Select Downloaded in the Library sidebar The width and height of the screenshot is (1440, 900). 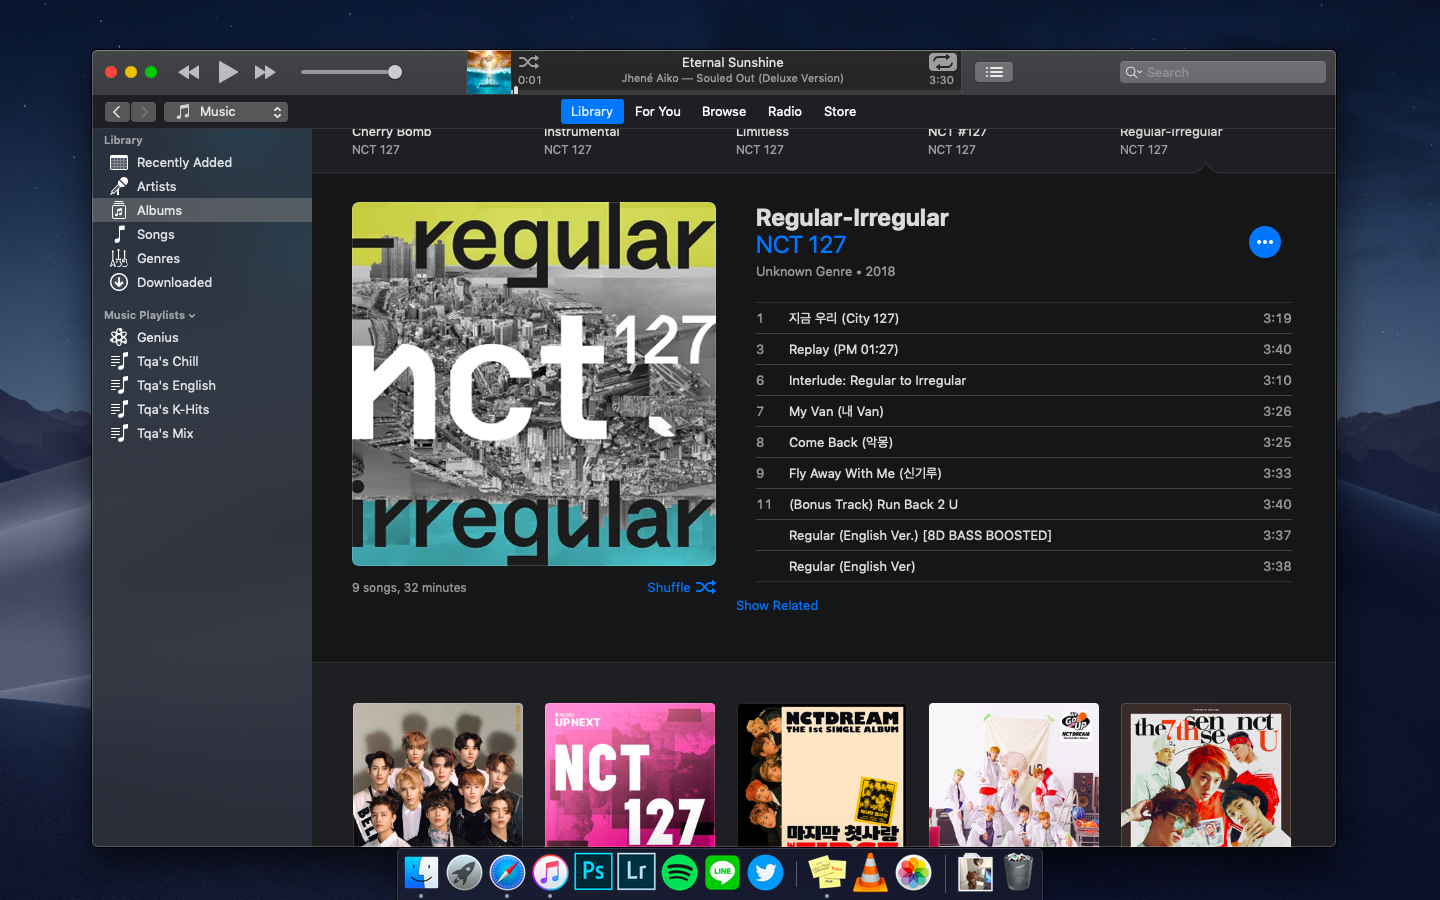(x=202, y=282)
